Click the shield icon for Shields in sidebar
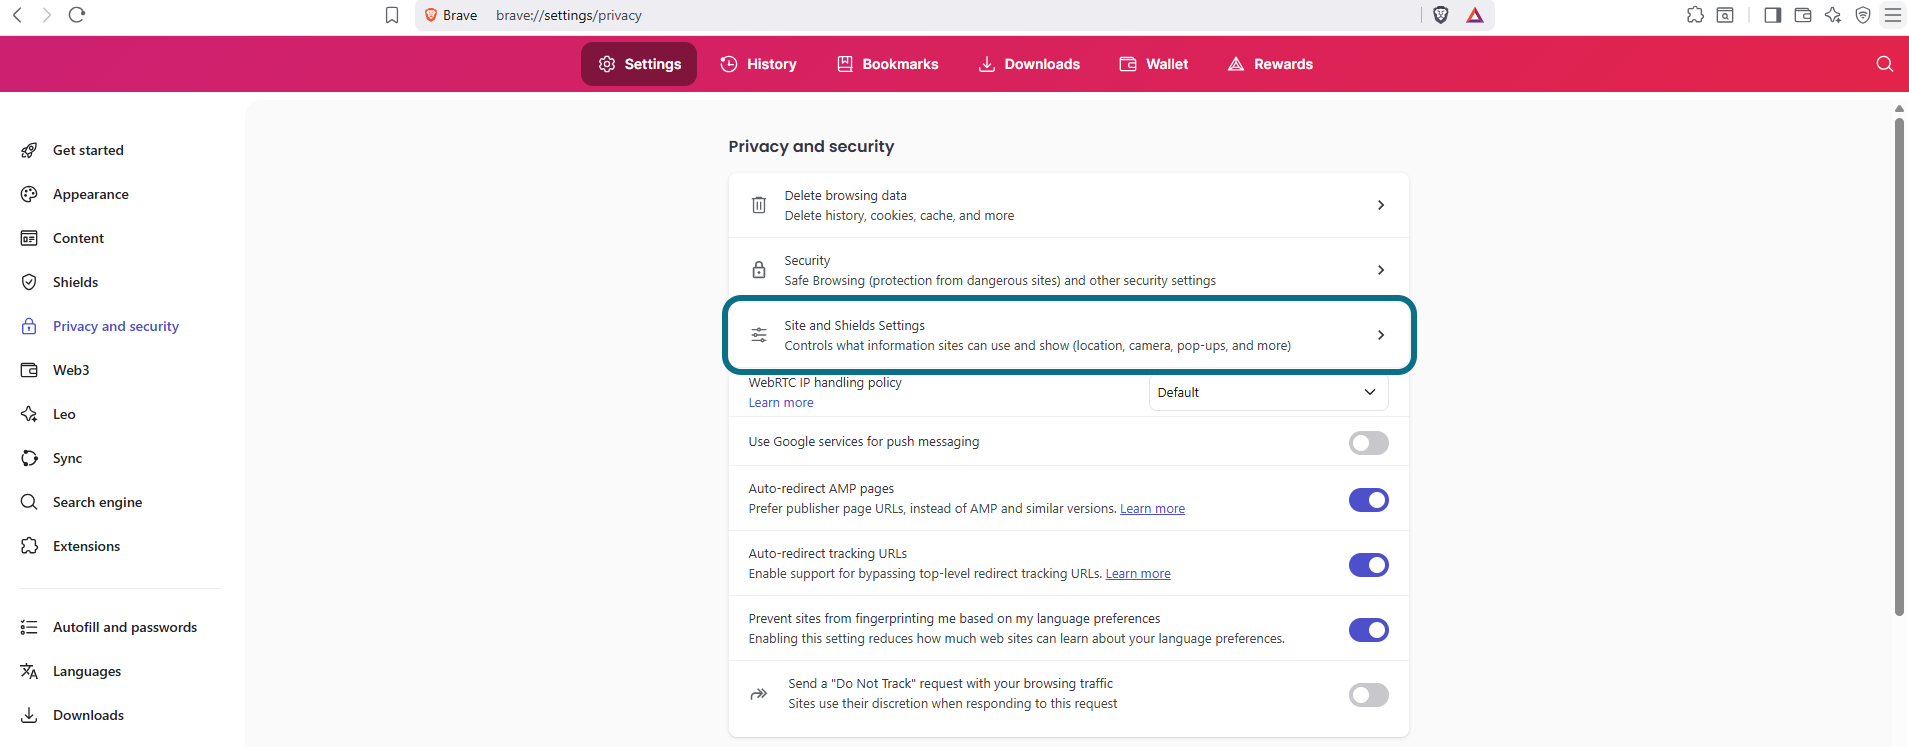This screenshot has height=747, width=1909. tap(29, 282)
